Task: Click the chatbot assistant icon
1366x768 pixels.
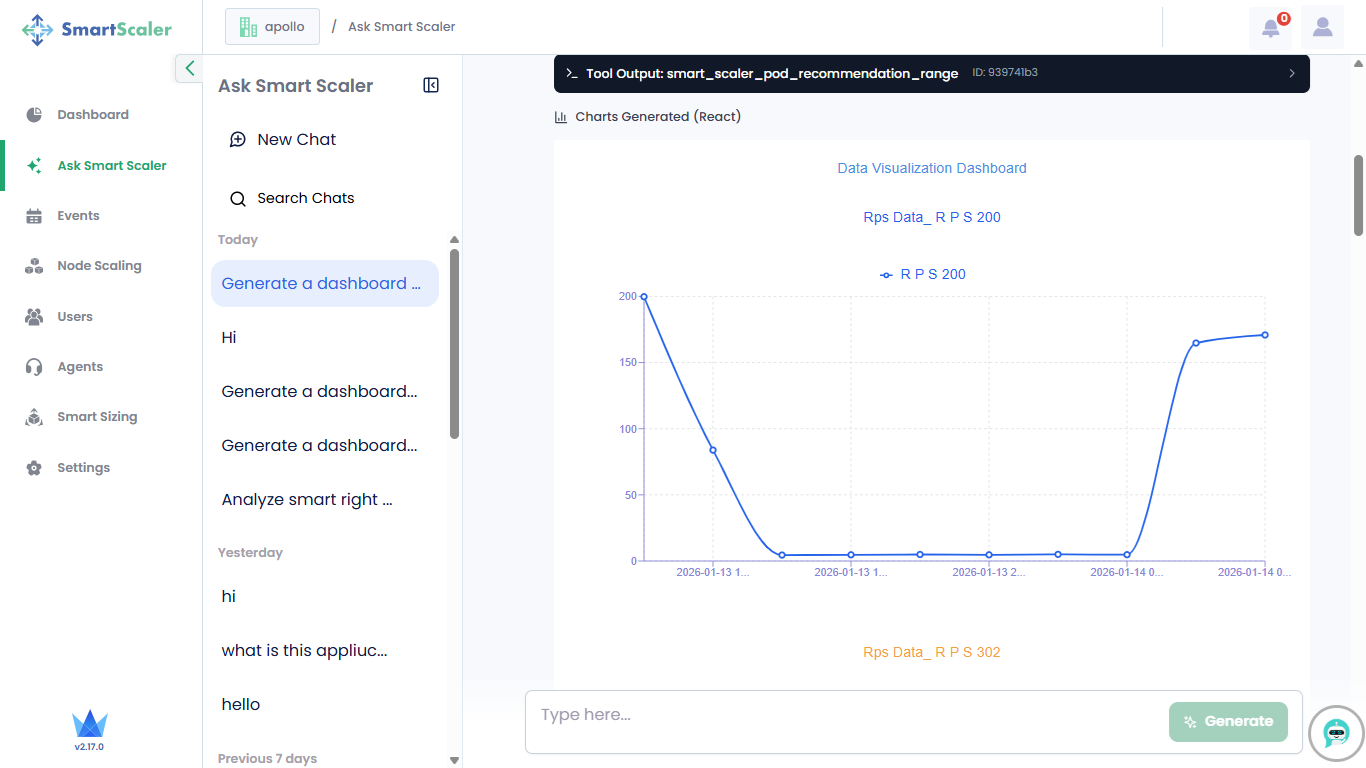Action: (x=1336, y=733)
